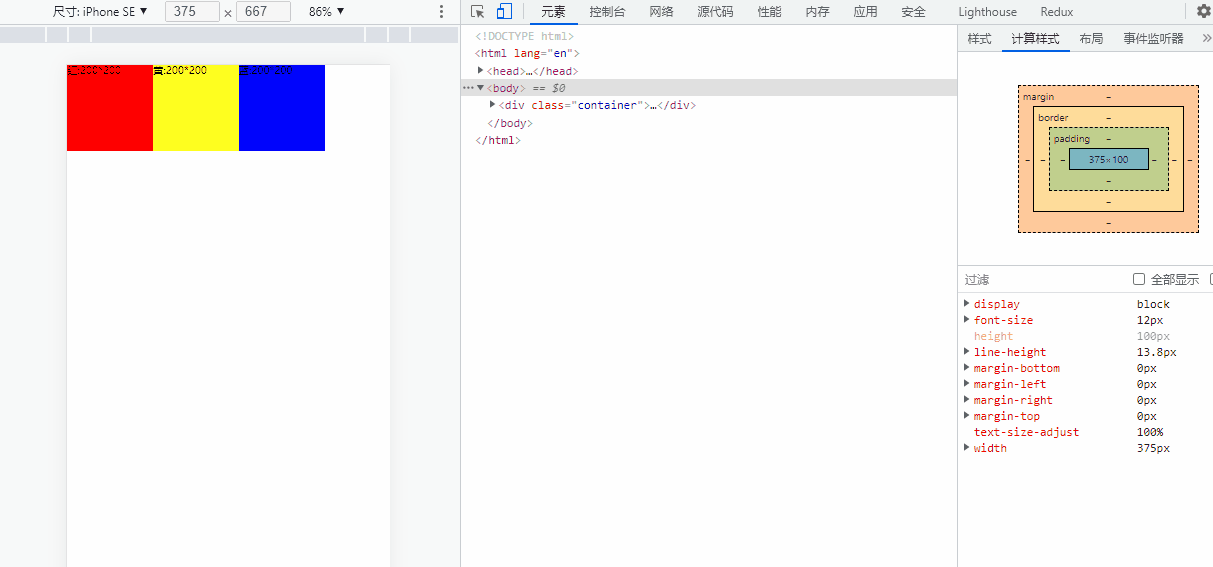Click the margin label in box model
1213x567 pixels.
click(1038, 97)
